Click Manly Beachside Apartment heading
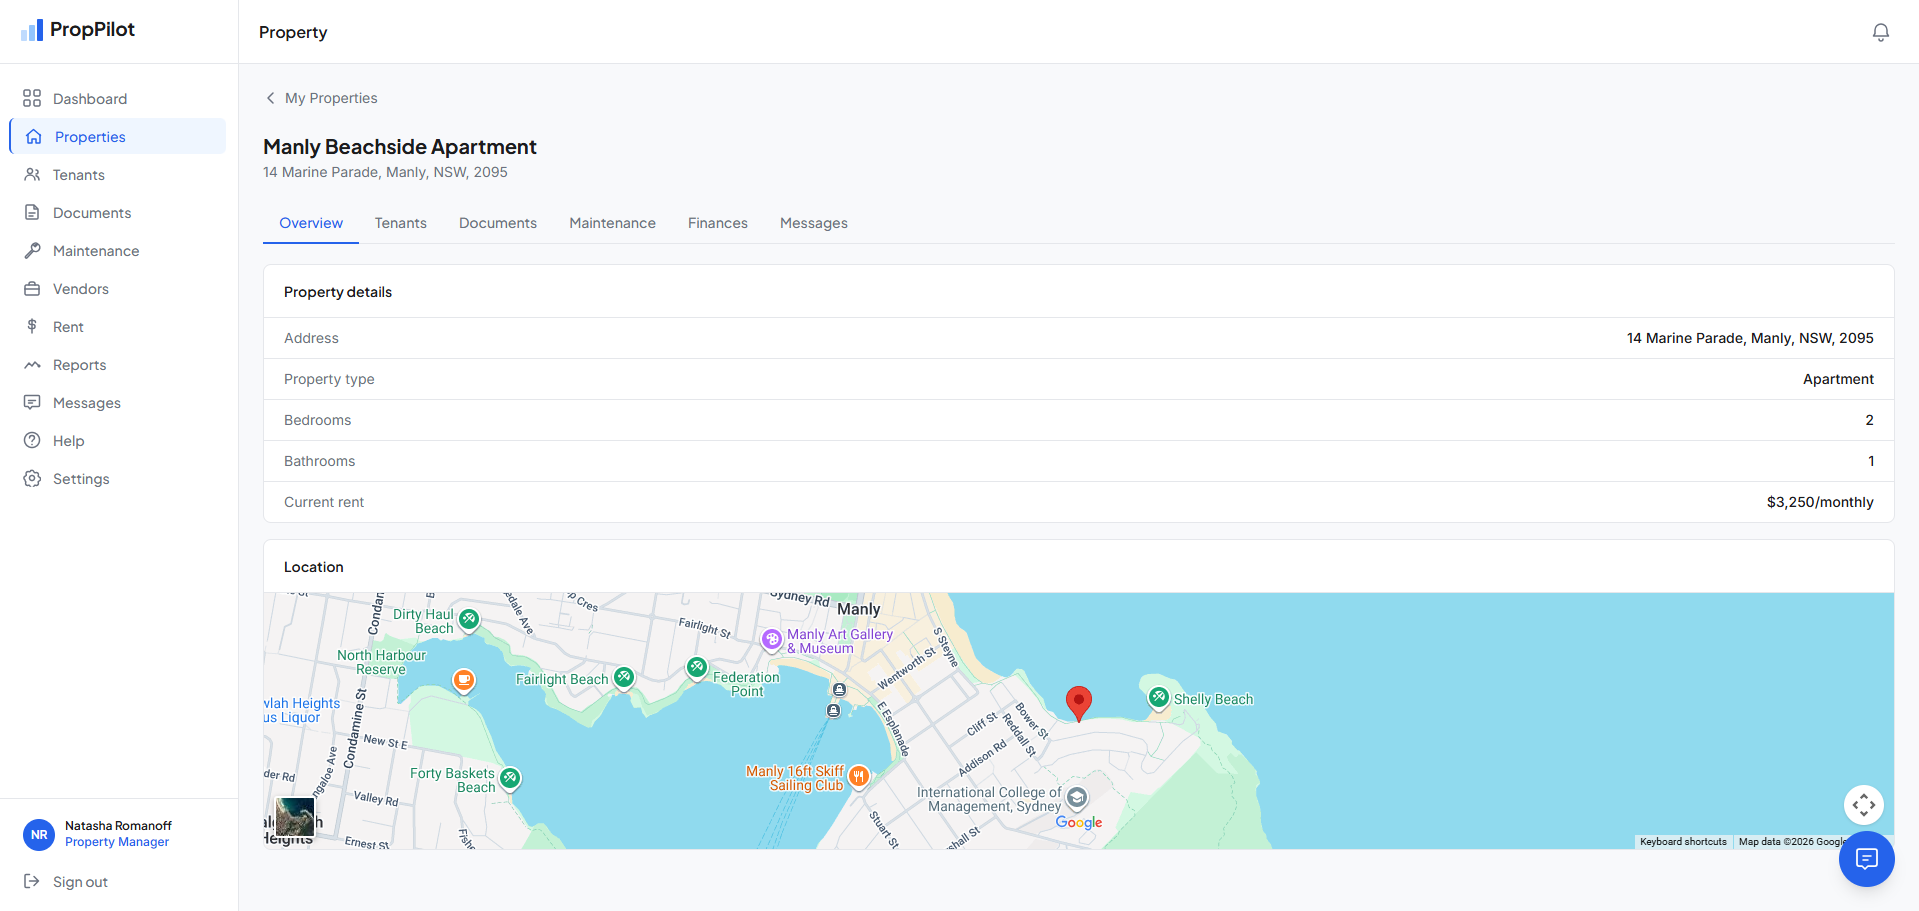 [400, 147]
